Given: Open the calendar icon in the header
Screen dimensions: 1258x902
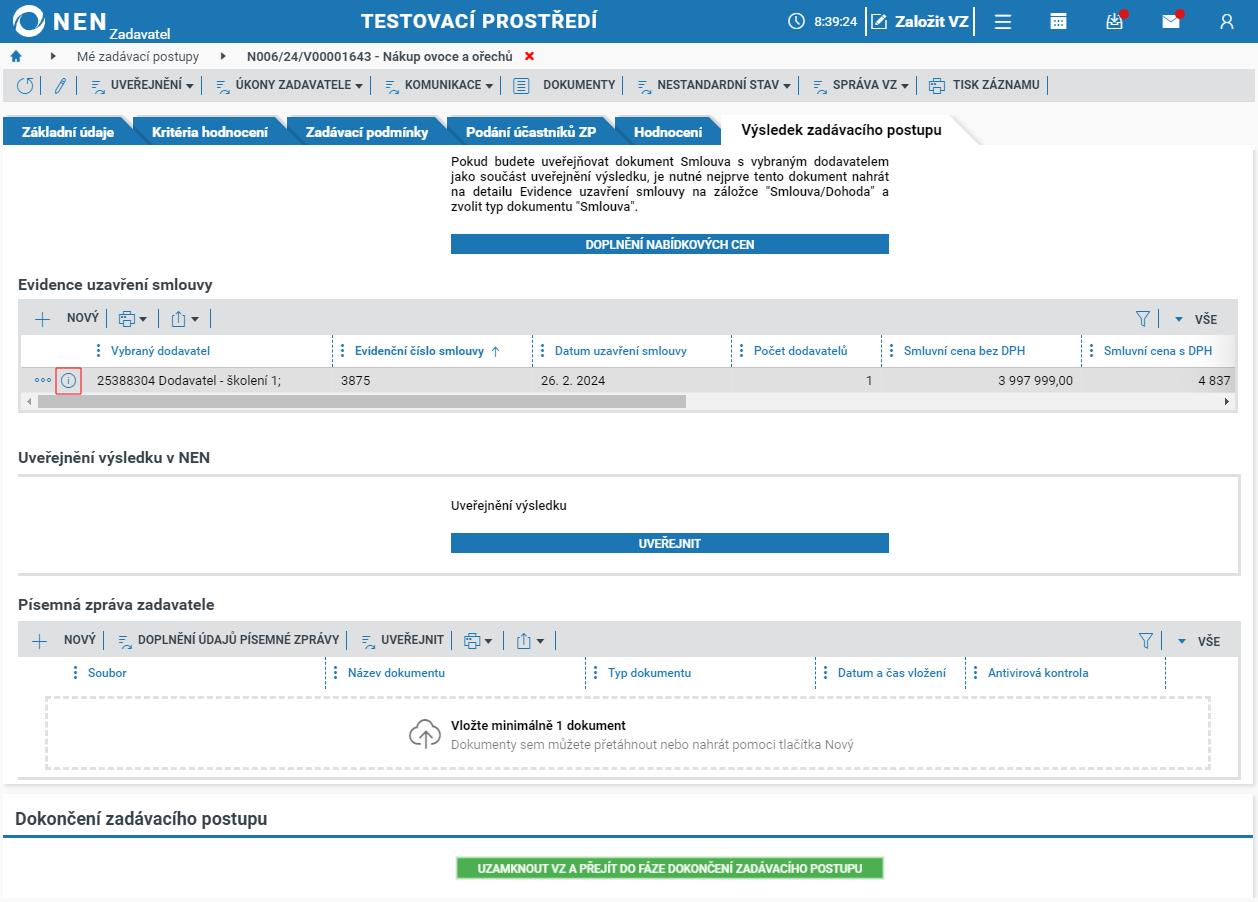Looking at the screenshot, I should coord(1058,21).
